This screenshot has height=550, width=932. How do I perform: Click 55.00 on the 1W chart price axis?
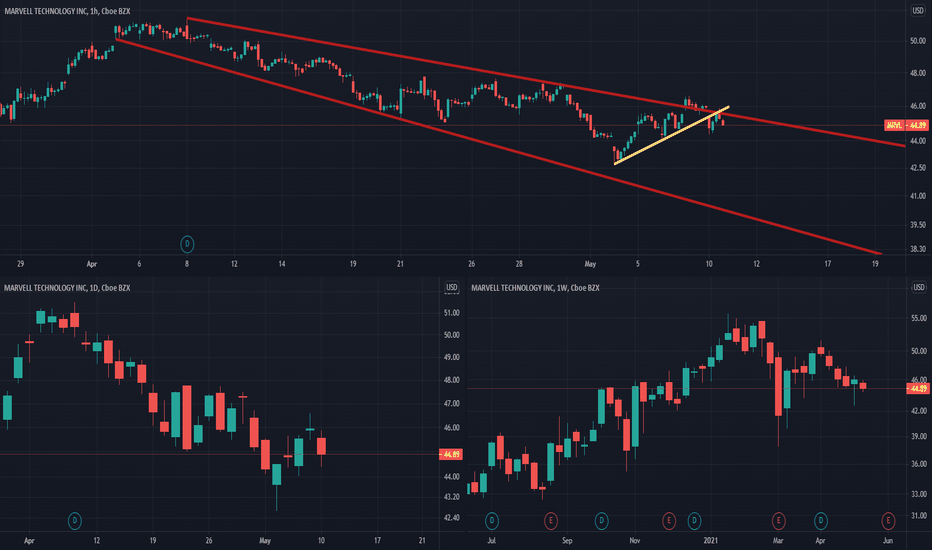coord(919,319)
